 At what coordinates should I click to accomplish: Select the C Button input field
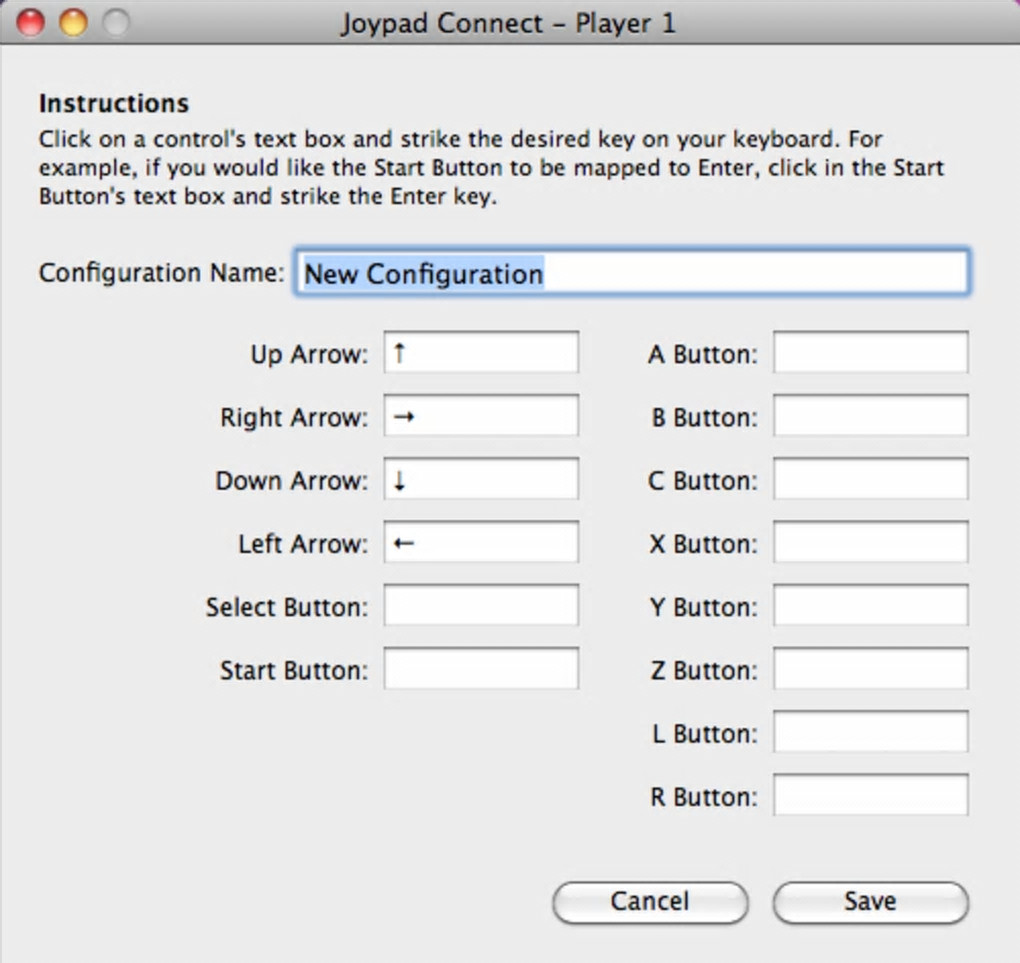(870, 480)
